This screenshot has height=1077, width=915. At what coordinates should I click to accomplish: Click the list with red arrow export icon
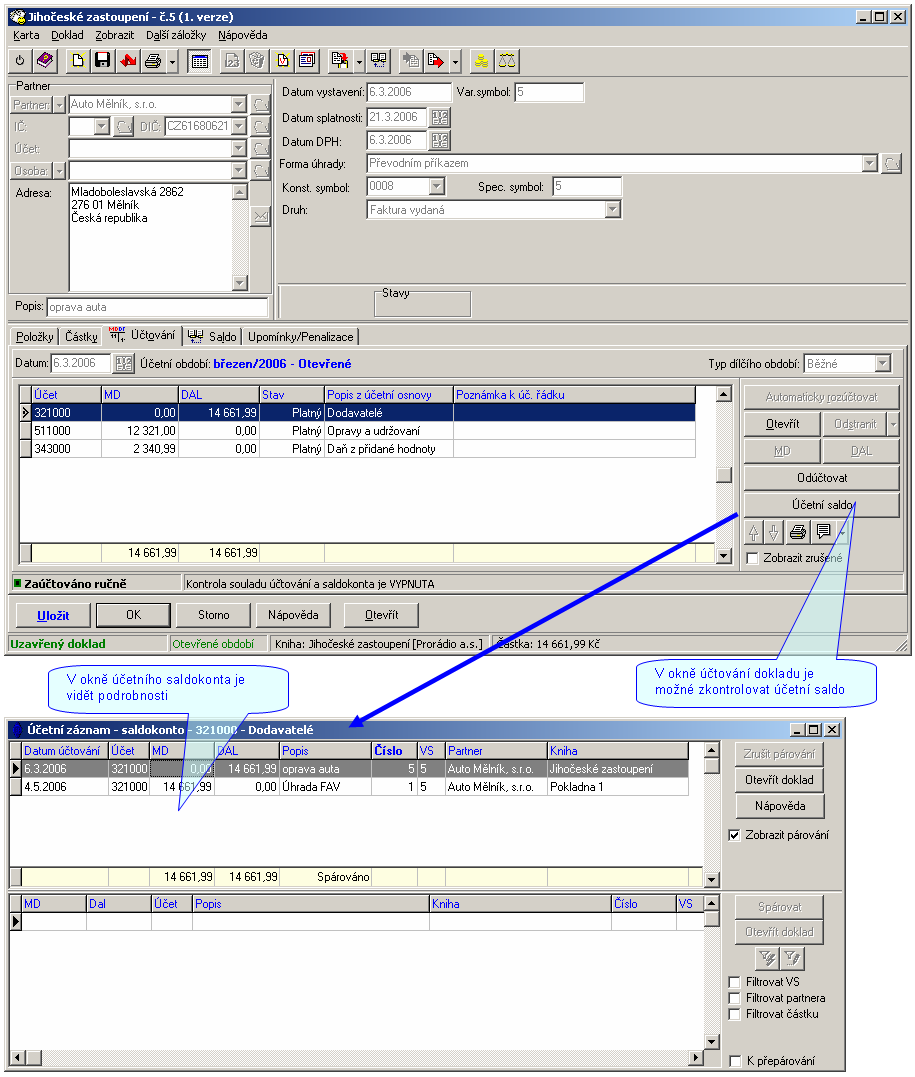click(x=436, y=61)
